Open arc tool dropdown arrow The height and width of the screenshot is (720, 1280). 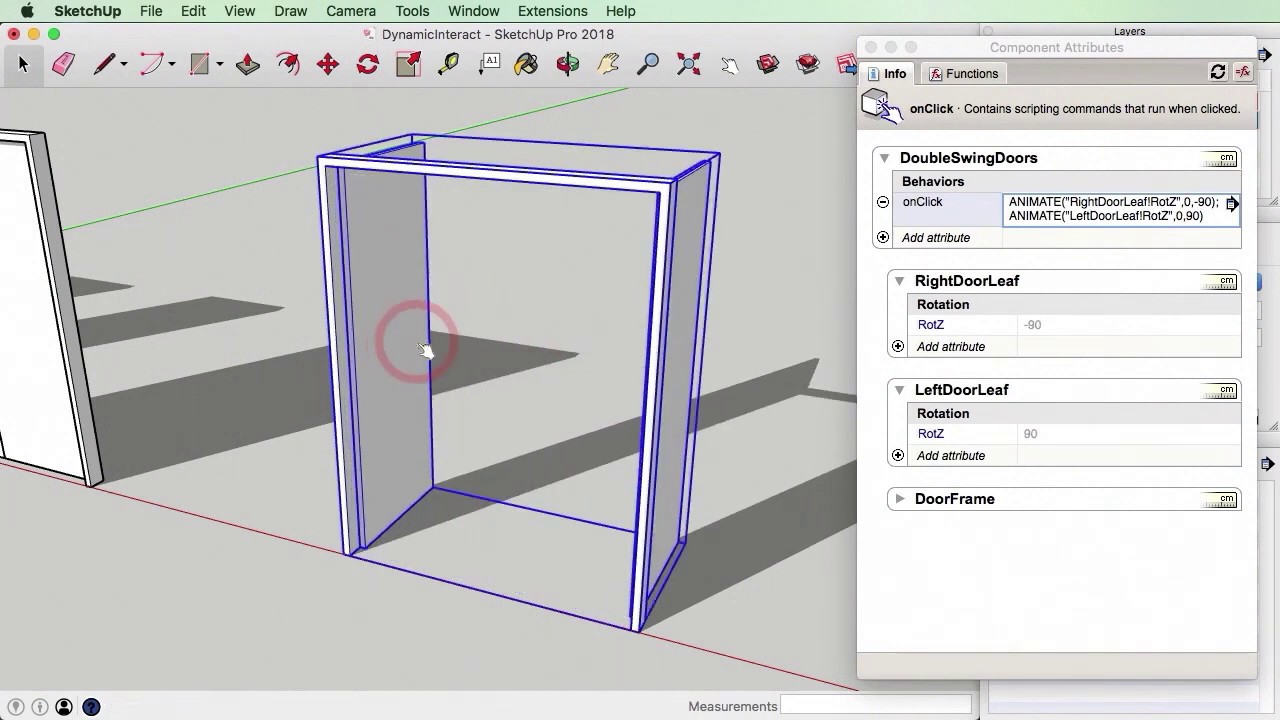point(172,65)
